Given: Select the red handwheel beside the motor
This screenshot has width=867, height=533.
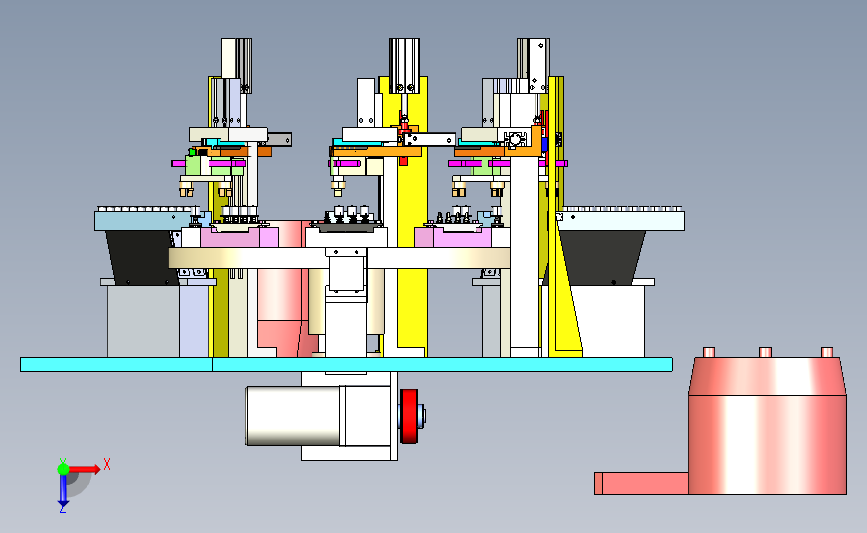Looking at the screenshot, I should point(409,416).
